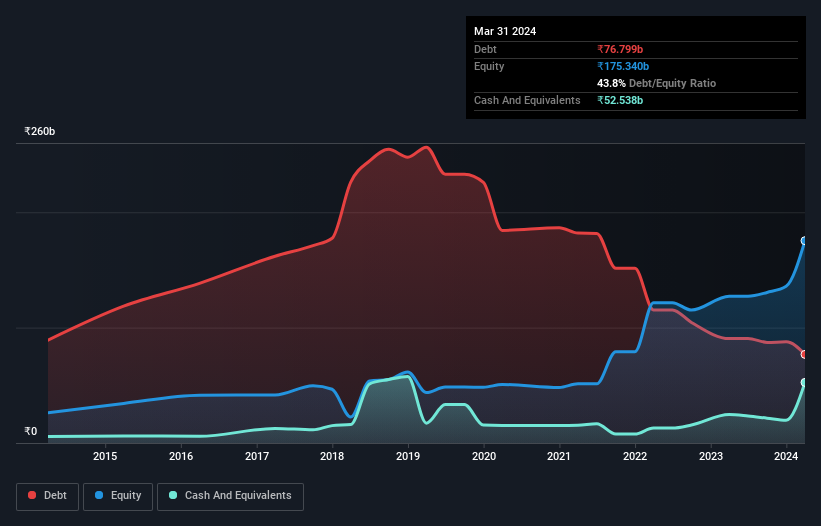821x526 pixels.
Task: Click the Equity label in tooltip
Action: point(489,66)
